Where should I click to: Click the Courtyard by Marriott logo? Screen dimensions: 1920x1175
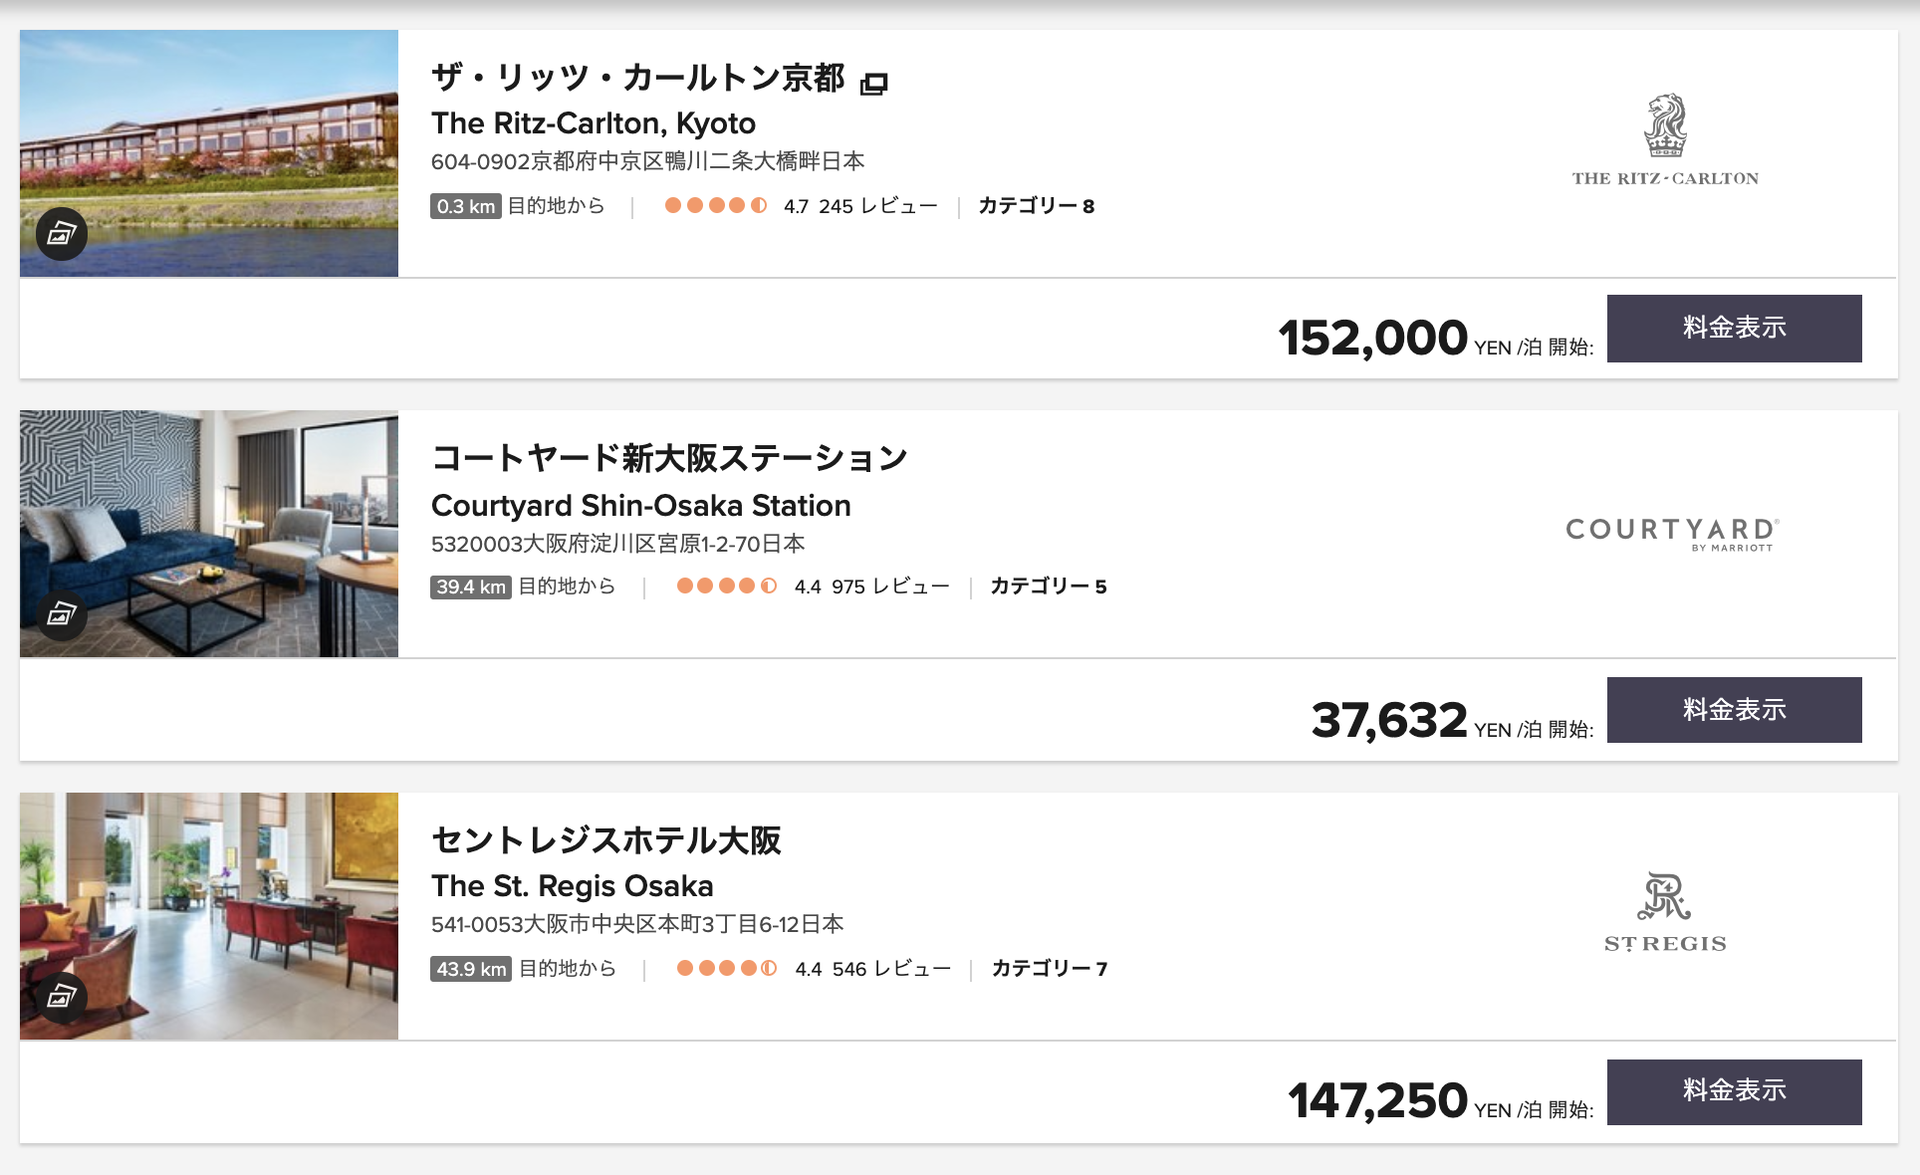(1672, 533)
